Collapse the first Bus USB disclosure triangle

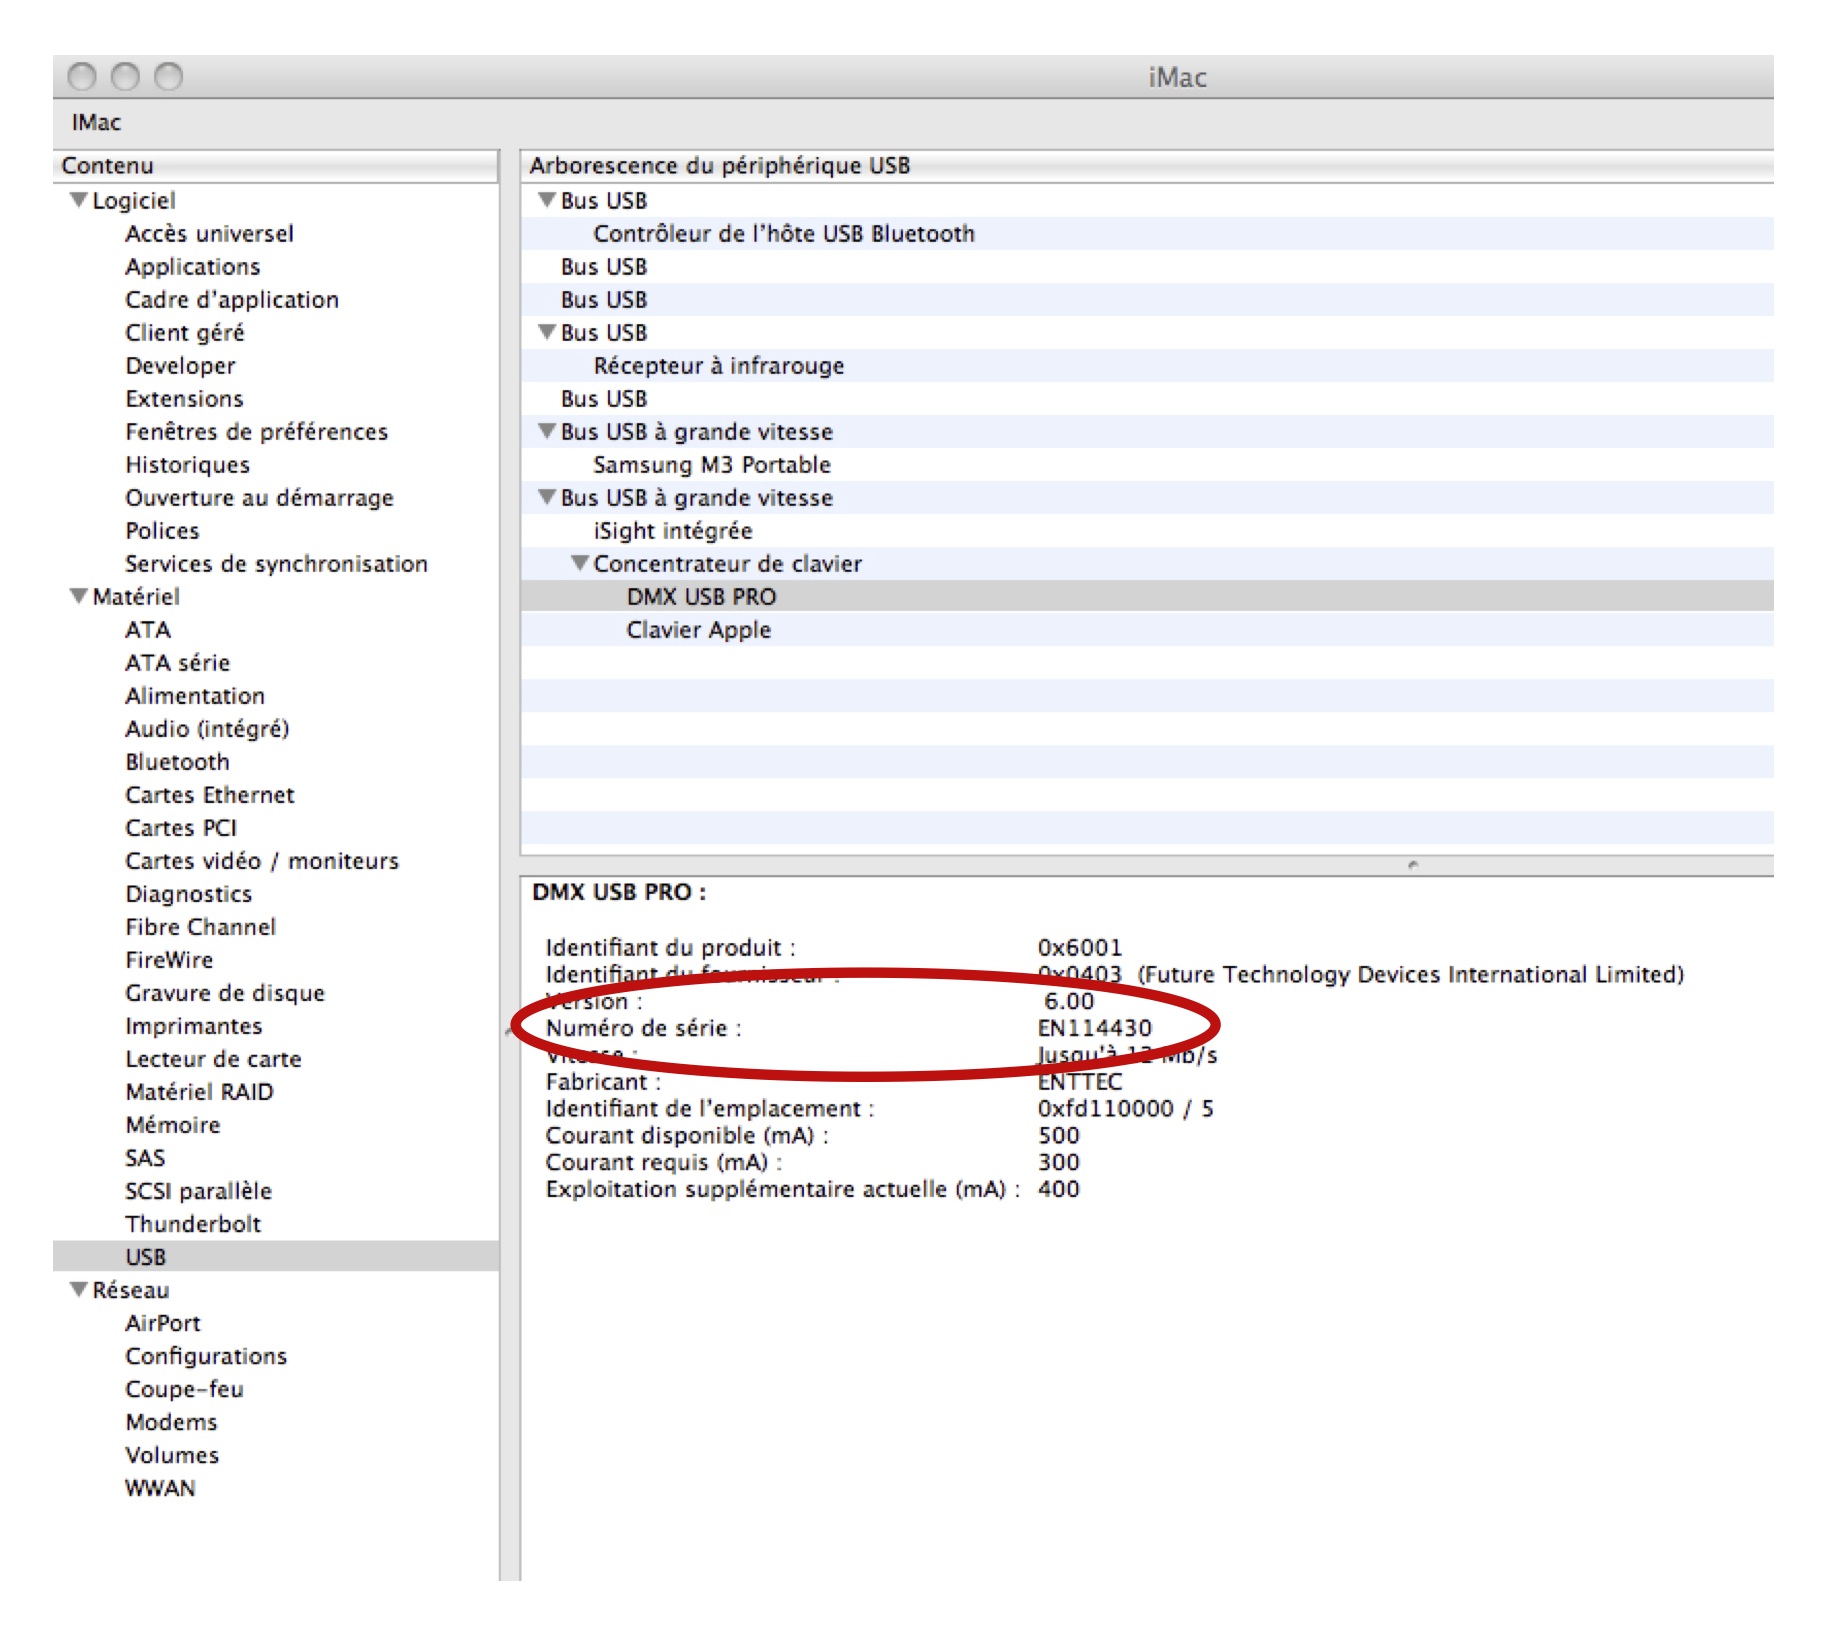click(546, 200)
